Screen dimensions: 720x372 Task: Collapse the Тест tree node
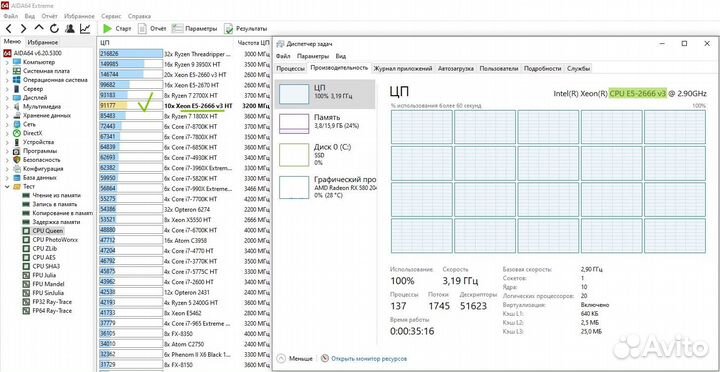(7, 186)
